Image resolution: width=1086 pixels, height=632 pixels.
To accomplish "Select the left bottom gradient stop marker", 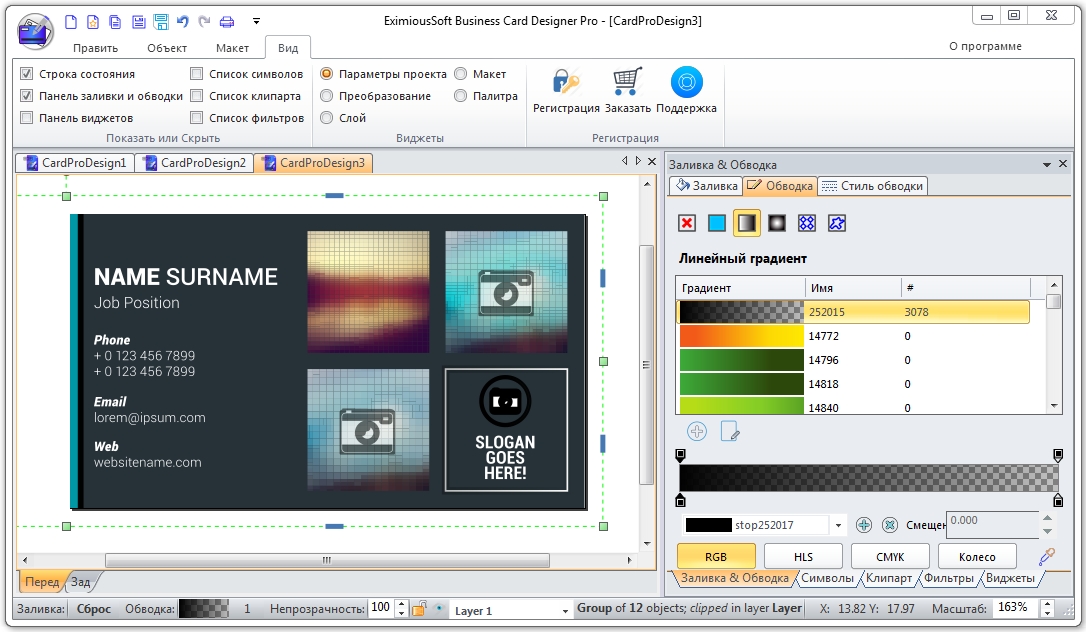I will pyautogui.click(x=680, y=500).
